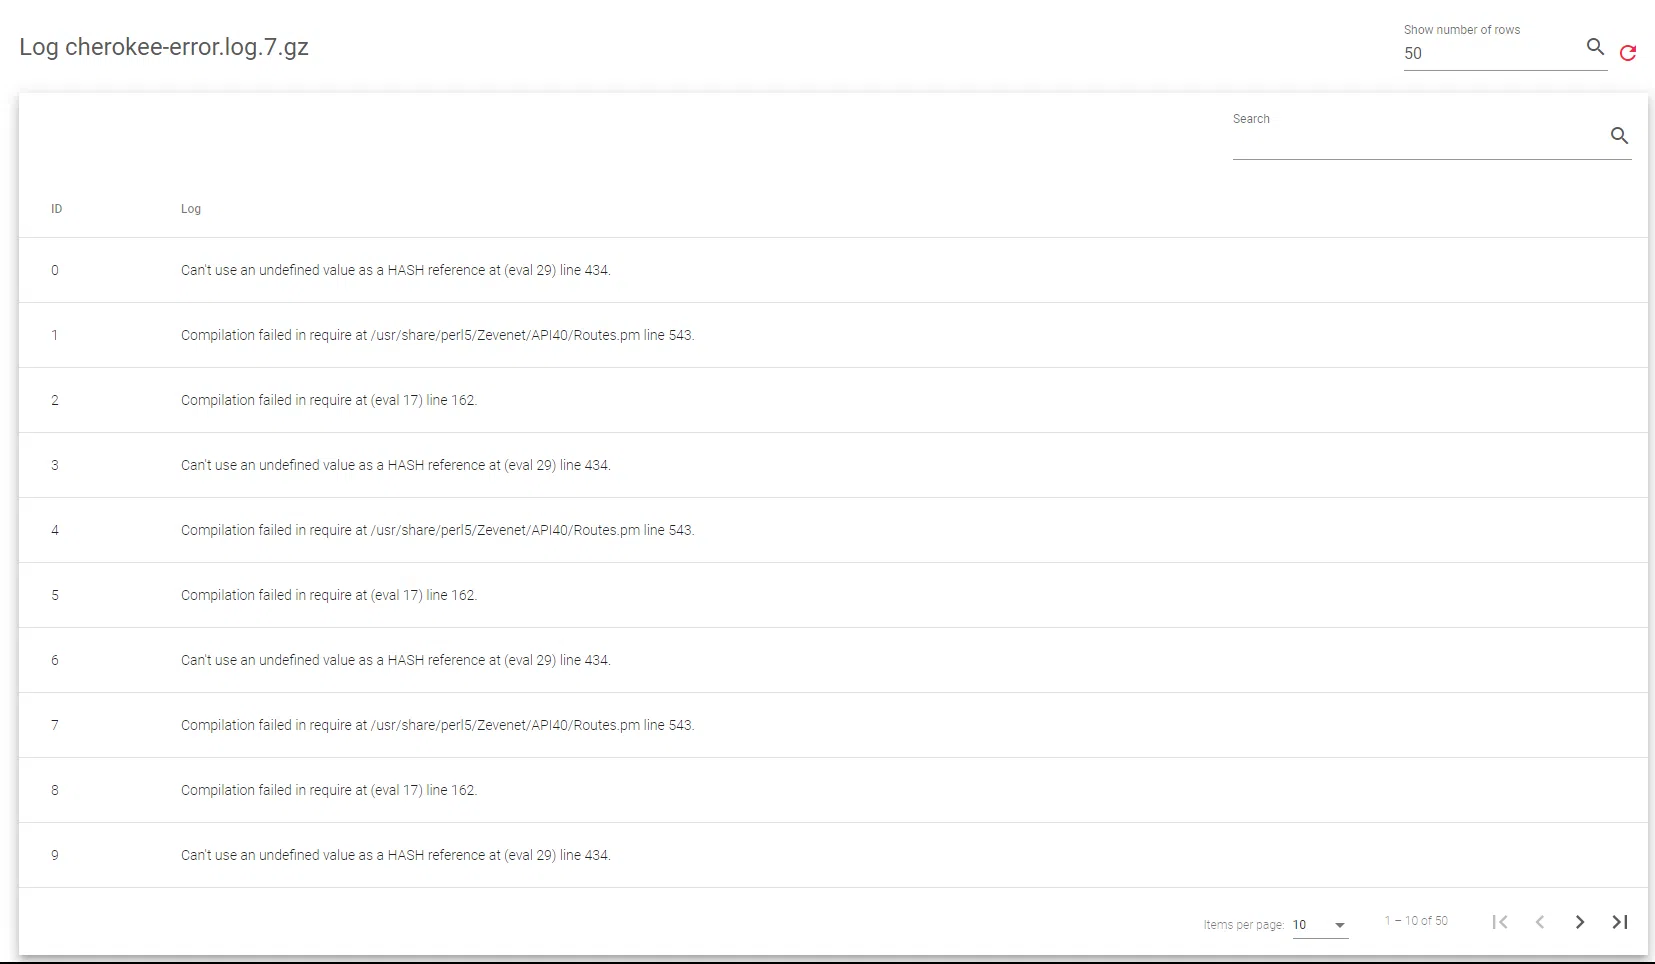Click the table search magnifier icon
This screenshot has height=964, width=1655.
coord(1619,136)
